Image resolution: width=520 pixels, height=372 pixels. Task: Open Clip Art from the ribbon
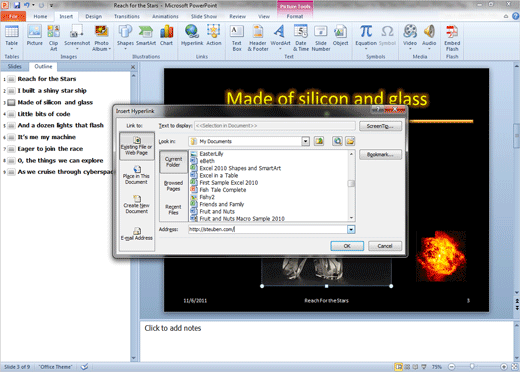pos(53,37)
